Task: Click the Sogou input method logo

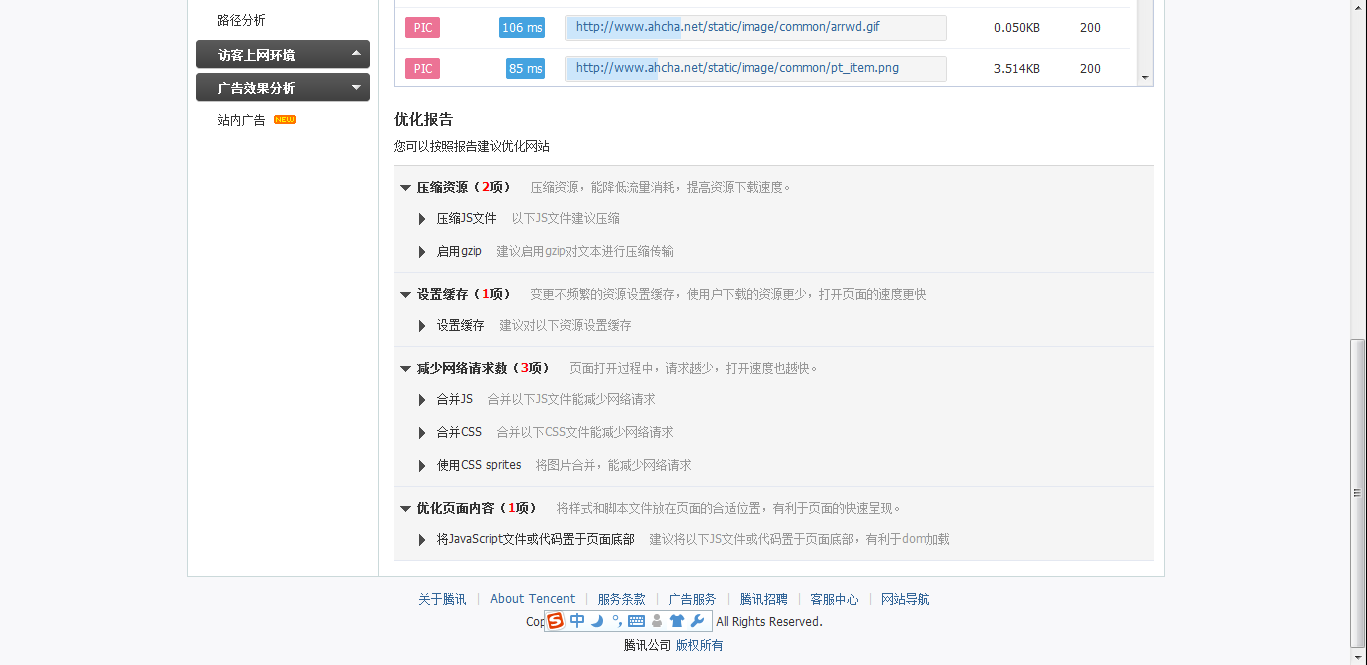Action: [556, 621]
